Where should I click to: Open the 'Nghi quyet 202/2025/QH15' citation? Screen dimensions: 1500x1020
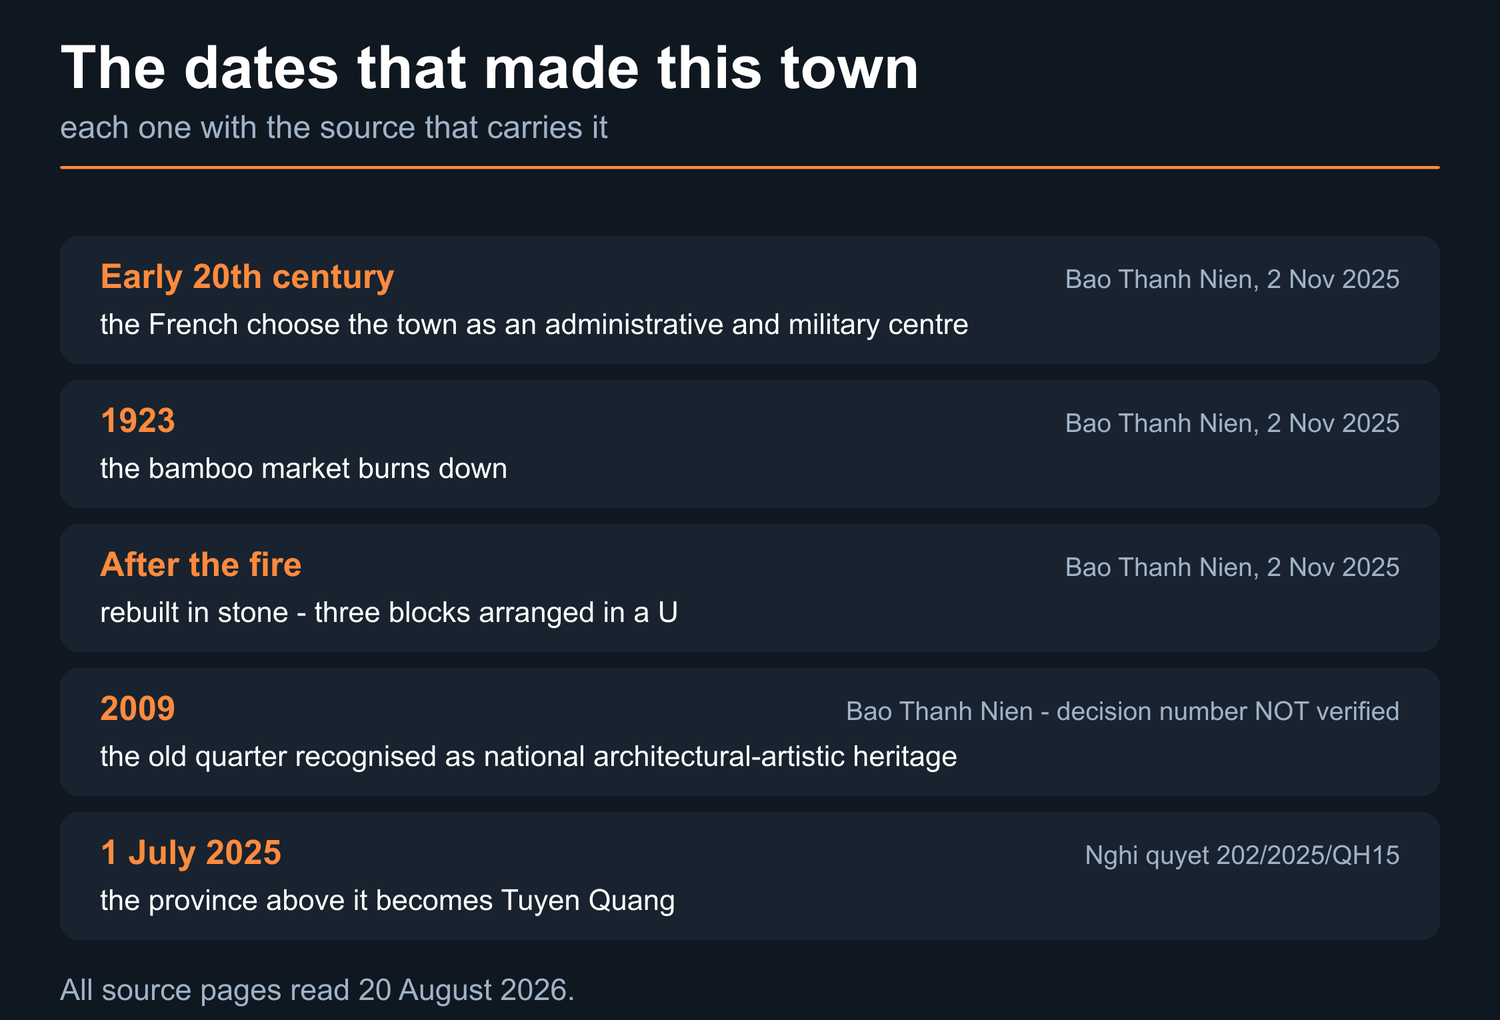[x=1242, y=855]
